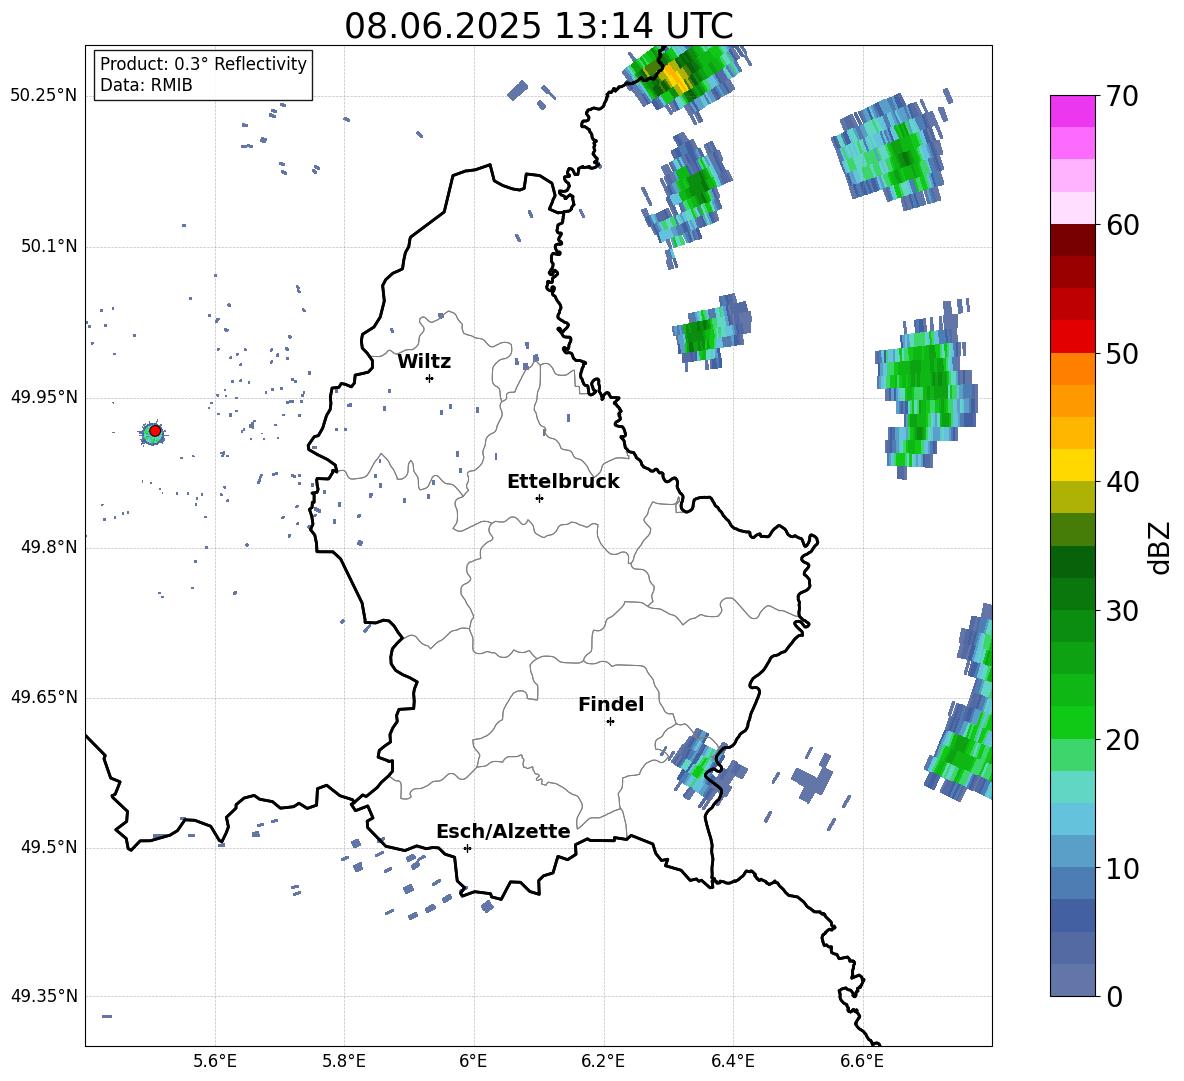Click the 40 dBZ colorbar label
The height and width of the screenshot is (1081, 1184).
click(1121, 482)
